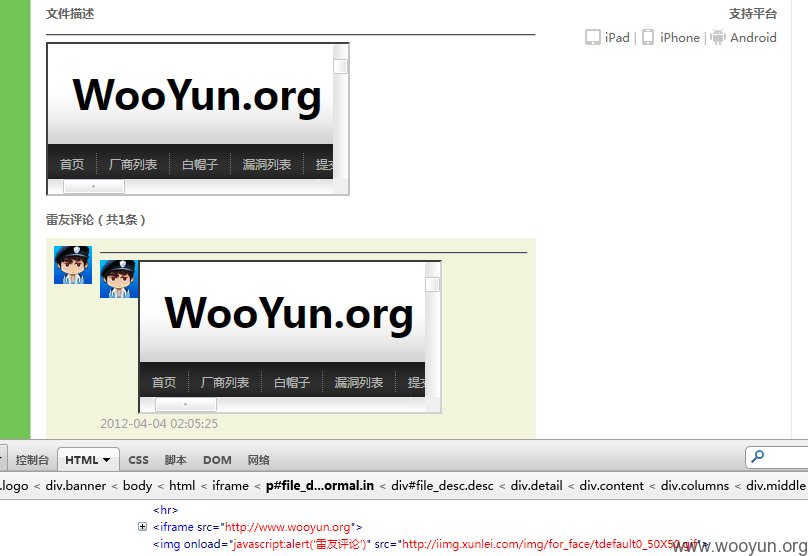Click the injected avatar image beside the comment iframe

point(119,279)
